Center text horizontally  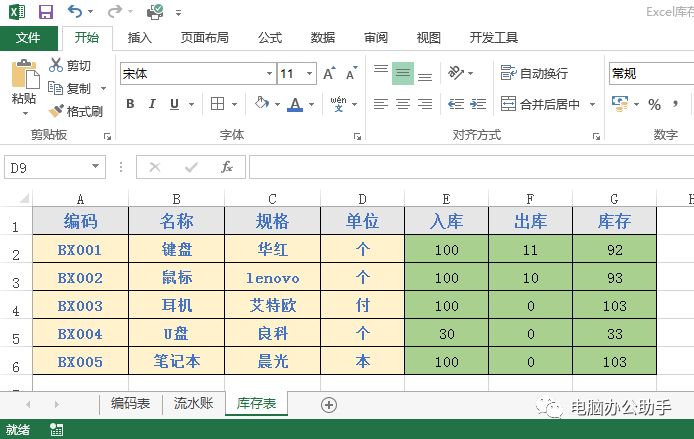403,104
